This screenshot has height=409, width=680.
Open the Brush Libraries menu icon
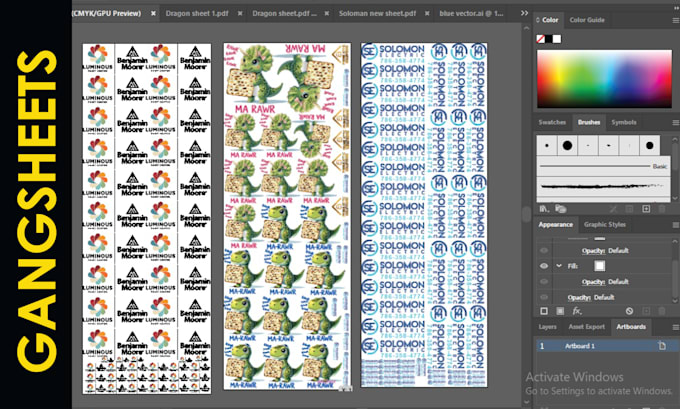(x=543, y=209)
